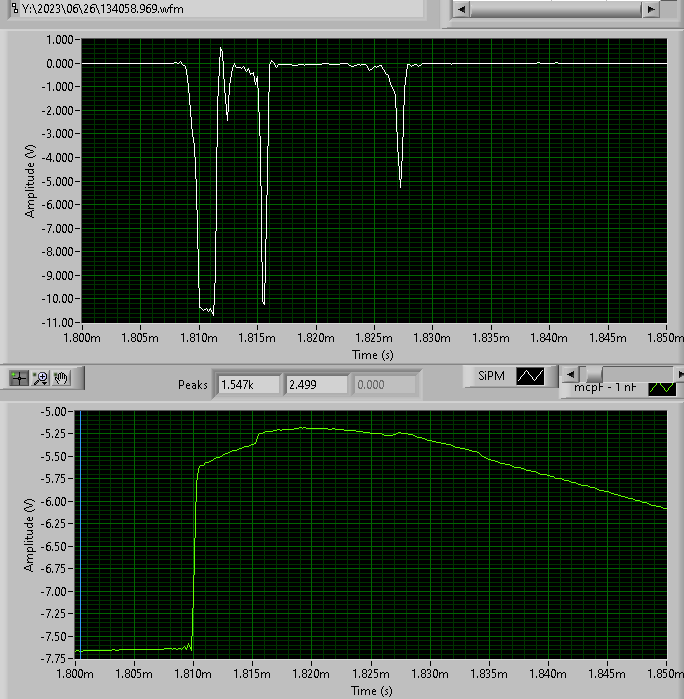Click upper plot x-axis value 1.825m
Viewport: 684px width, 699px height.
tap(374, 338)
